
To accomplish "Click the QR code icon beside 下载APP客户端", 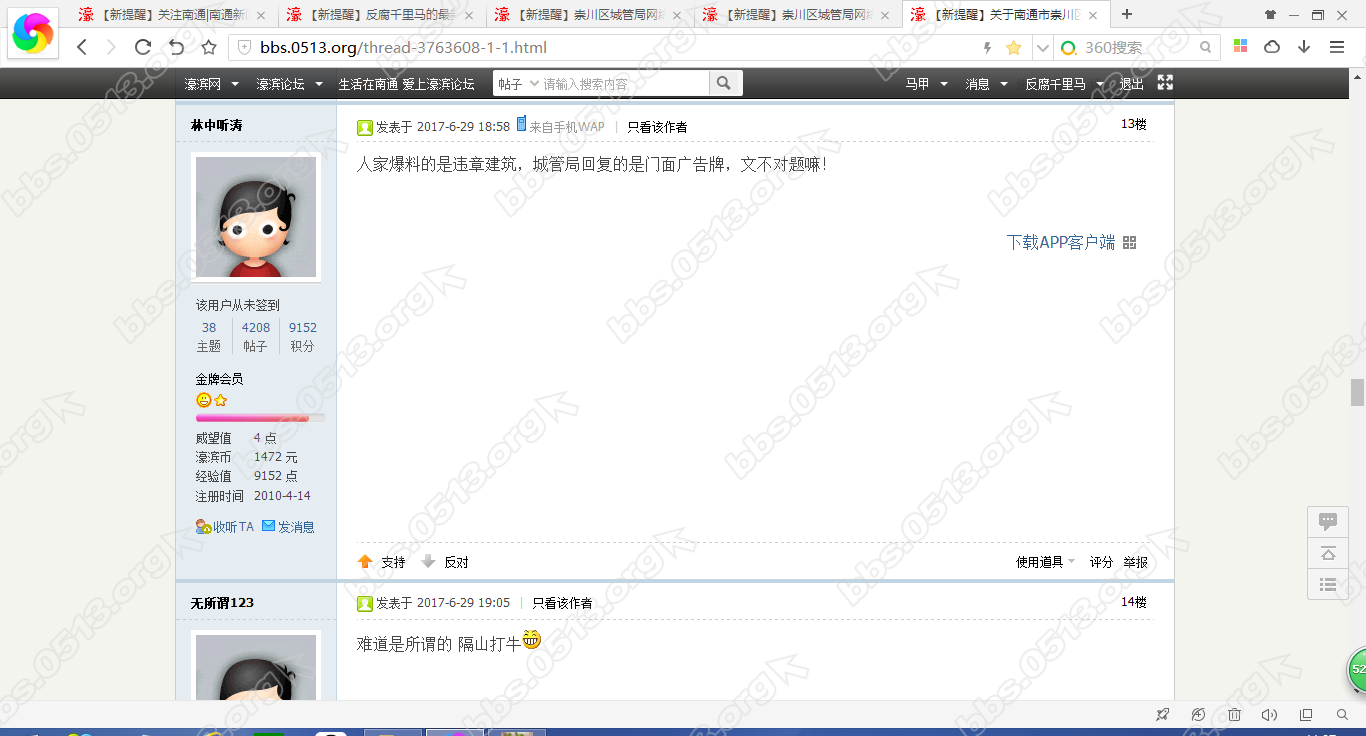I will (1130, 243).
